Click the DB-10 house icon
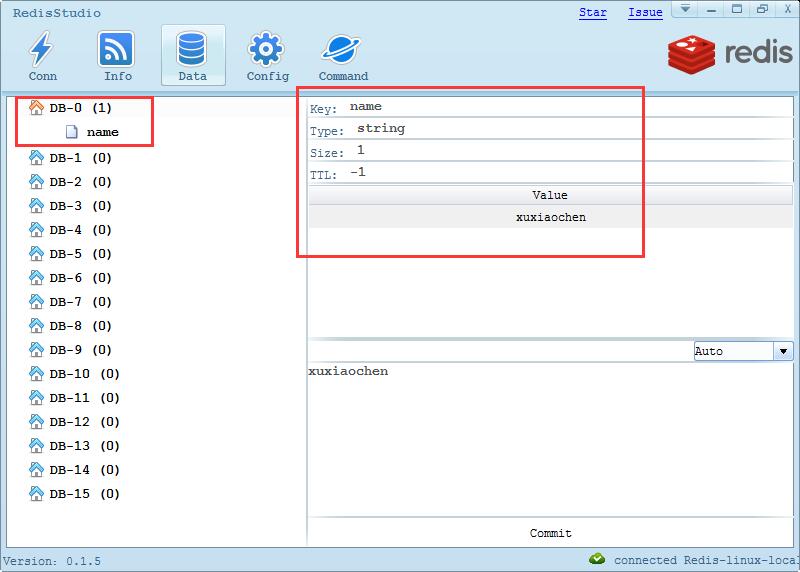 coord(36,374)
